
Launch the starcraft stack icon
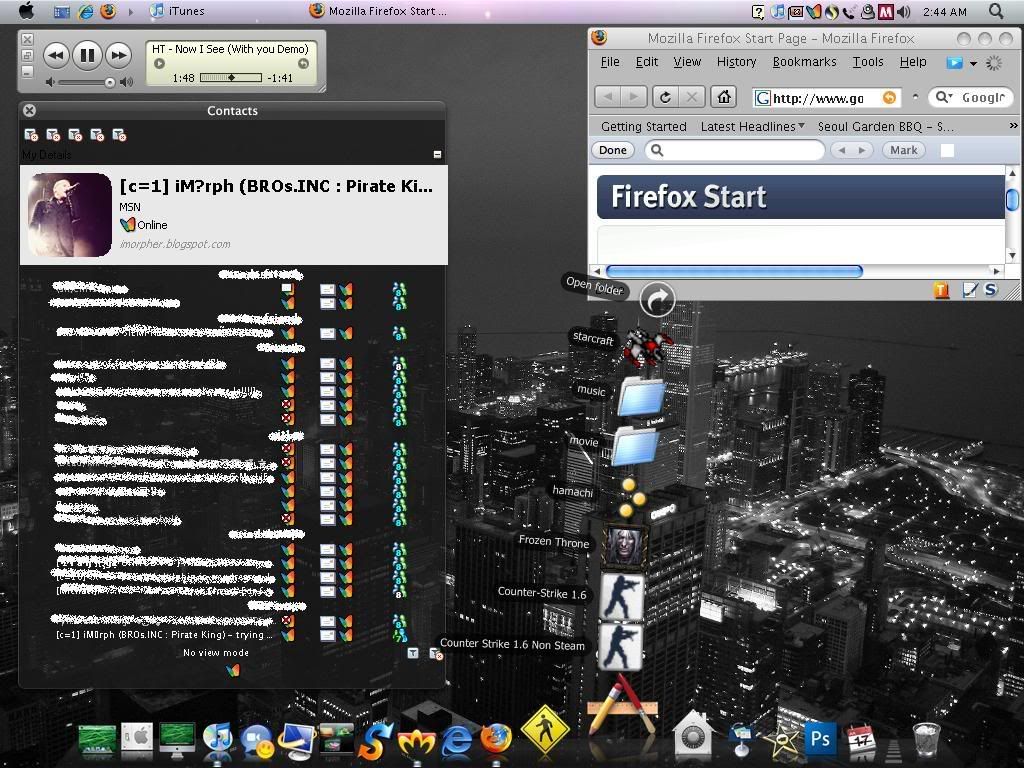pyautogui.click(x=645, y=349)
